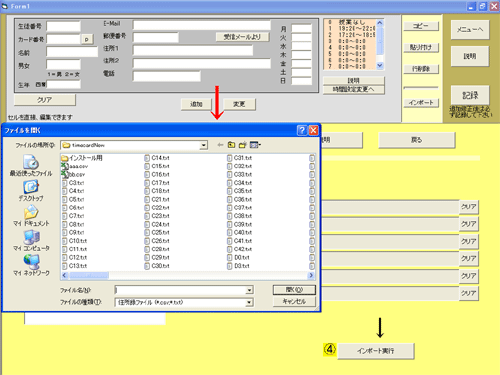The width and height of the screenshot is (500, 375).
Task: Click the インポート button
Action: [x=421, y=103]
